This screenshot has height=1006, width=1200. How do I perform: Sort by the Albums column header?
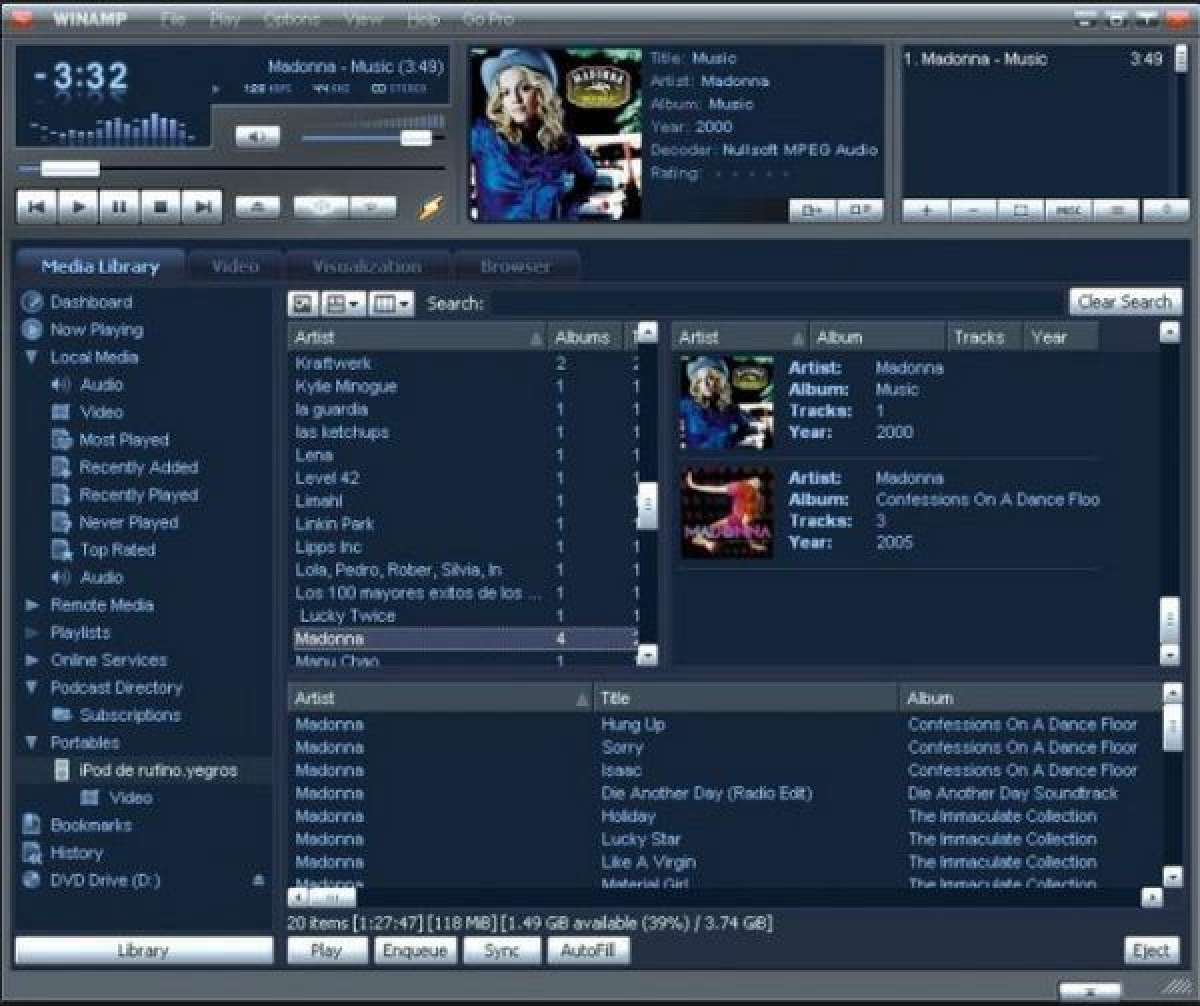585,337
